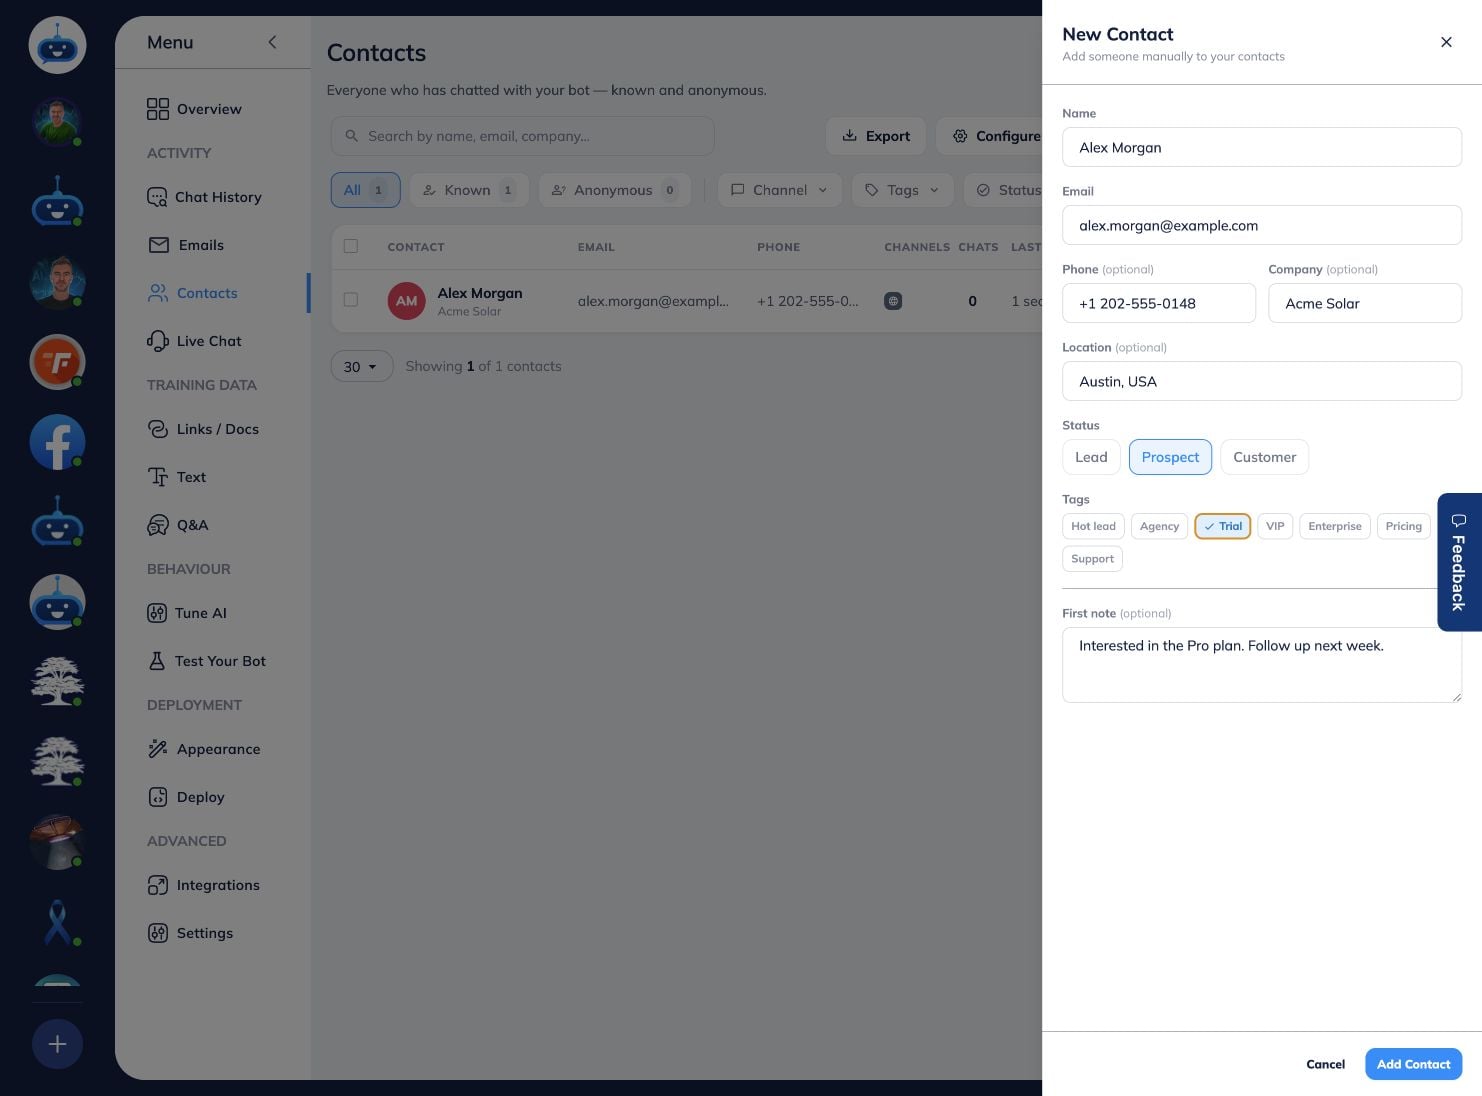
Task: Click the First note text area
Action: 1262,665
